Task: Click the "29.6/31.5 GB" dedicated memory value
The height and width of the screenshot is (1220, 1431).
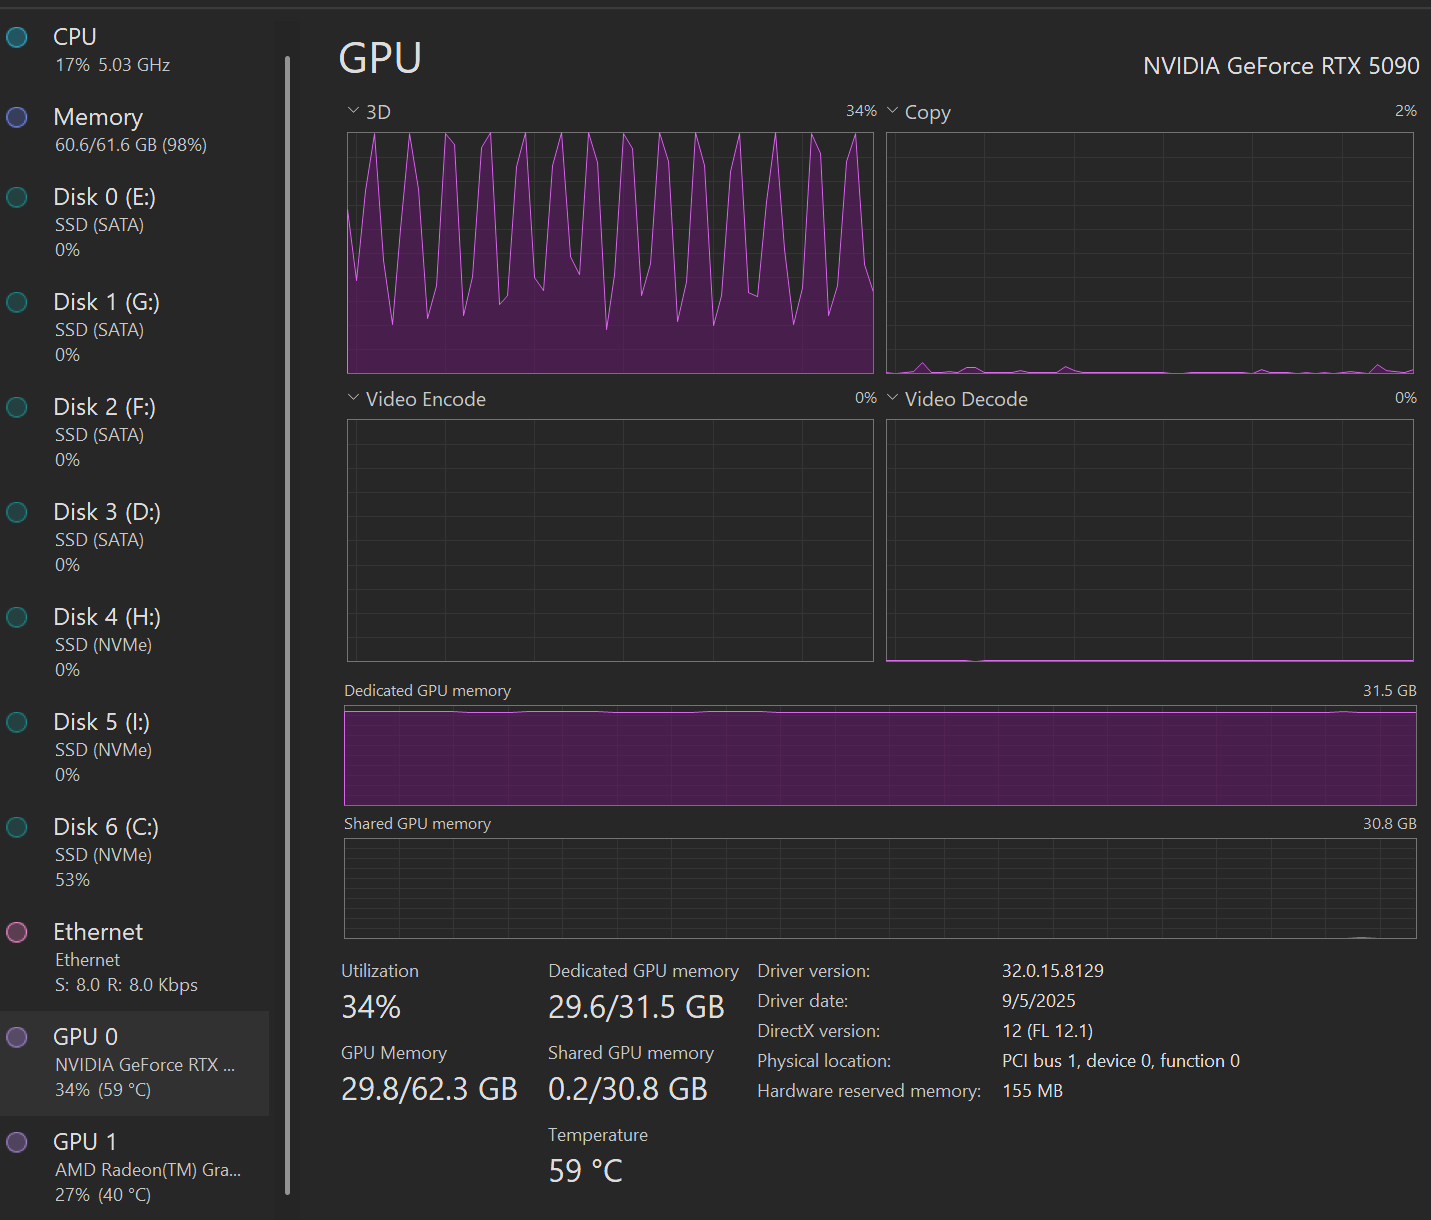Action: [636, 1007]
